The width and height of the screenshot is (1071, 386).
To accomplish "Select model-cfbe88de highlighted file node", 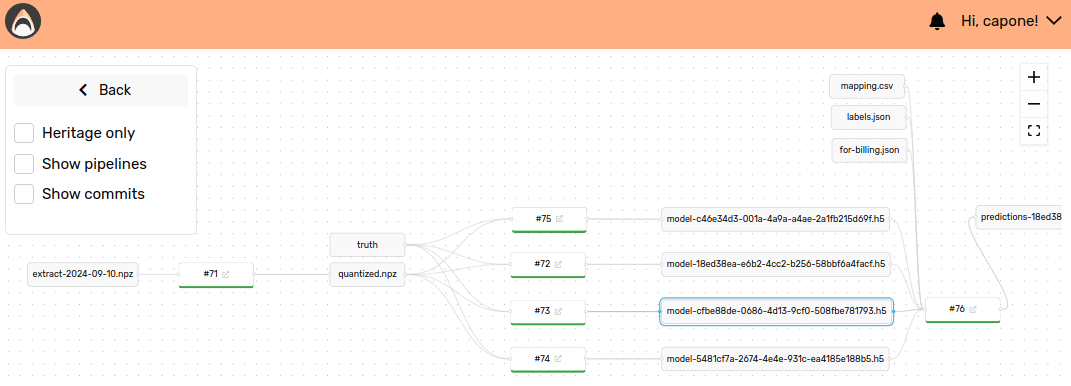I will pyautogui.click(x=776, y=311).
